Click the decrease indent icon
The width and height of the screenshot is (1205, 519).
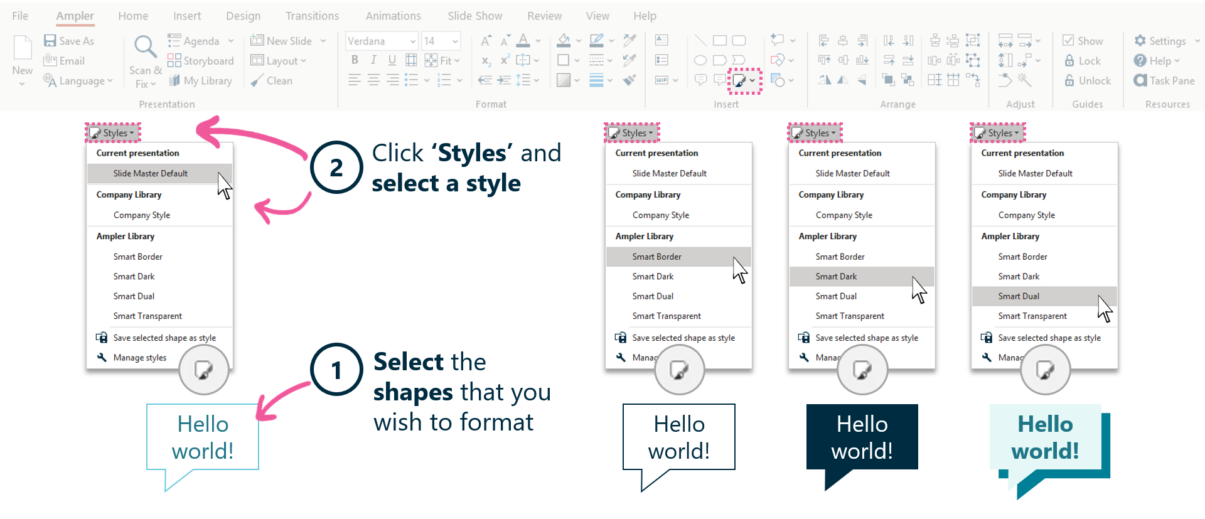tap(486, 81)
